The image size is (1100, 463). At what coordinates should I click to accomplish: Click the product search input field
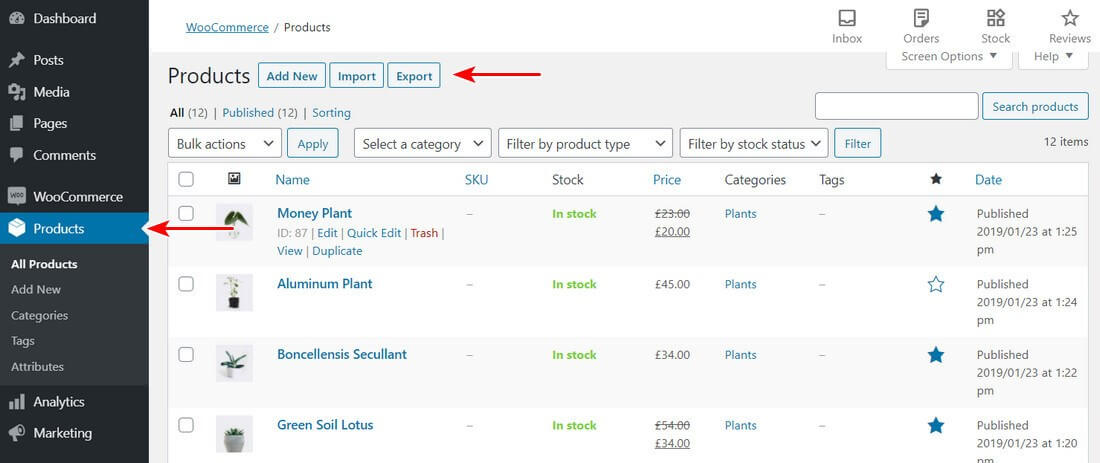(896, 106)
